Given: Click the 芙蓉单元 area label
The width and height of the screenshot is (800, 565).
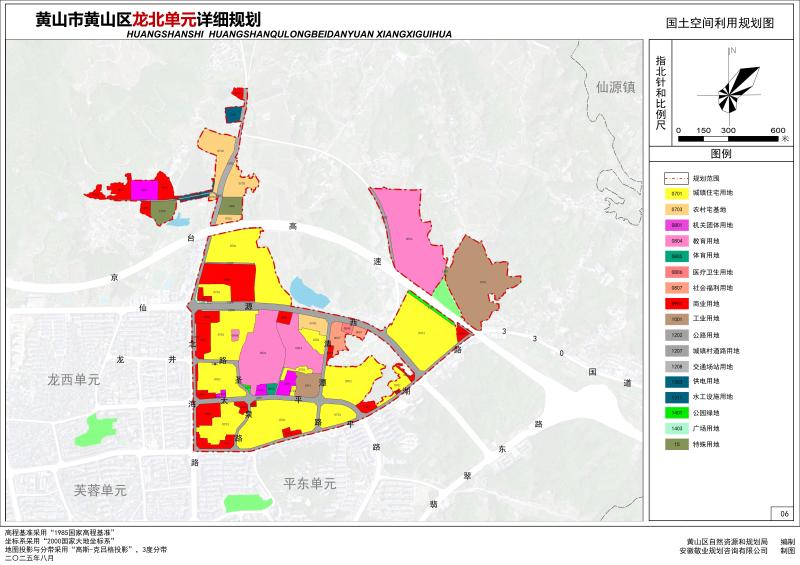Looking at the screenshot, I should pos(100,490).
